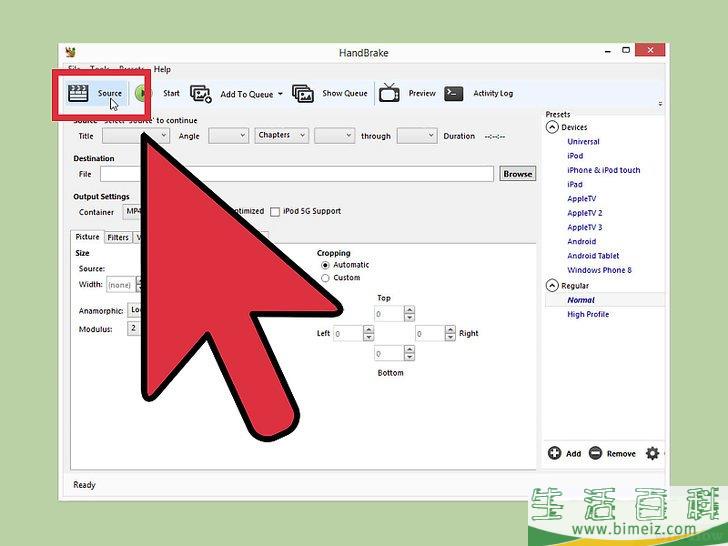Viewport: 728px width, 546px height.
Task: Open the Angle dropdown
Action: [228, 136]
